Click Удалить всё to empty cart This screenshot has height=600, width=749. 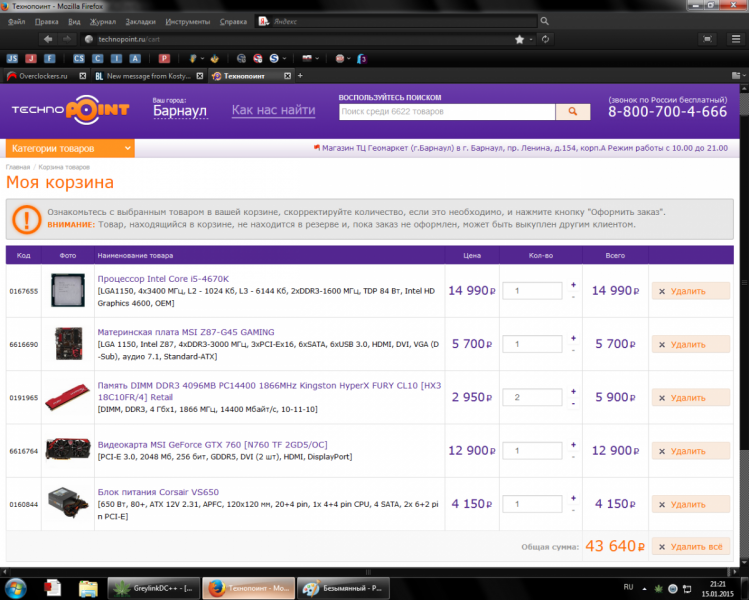(691, 546)
